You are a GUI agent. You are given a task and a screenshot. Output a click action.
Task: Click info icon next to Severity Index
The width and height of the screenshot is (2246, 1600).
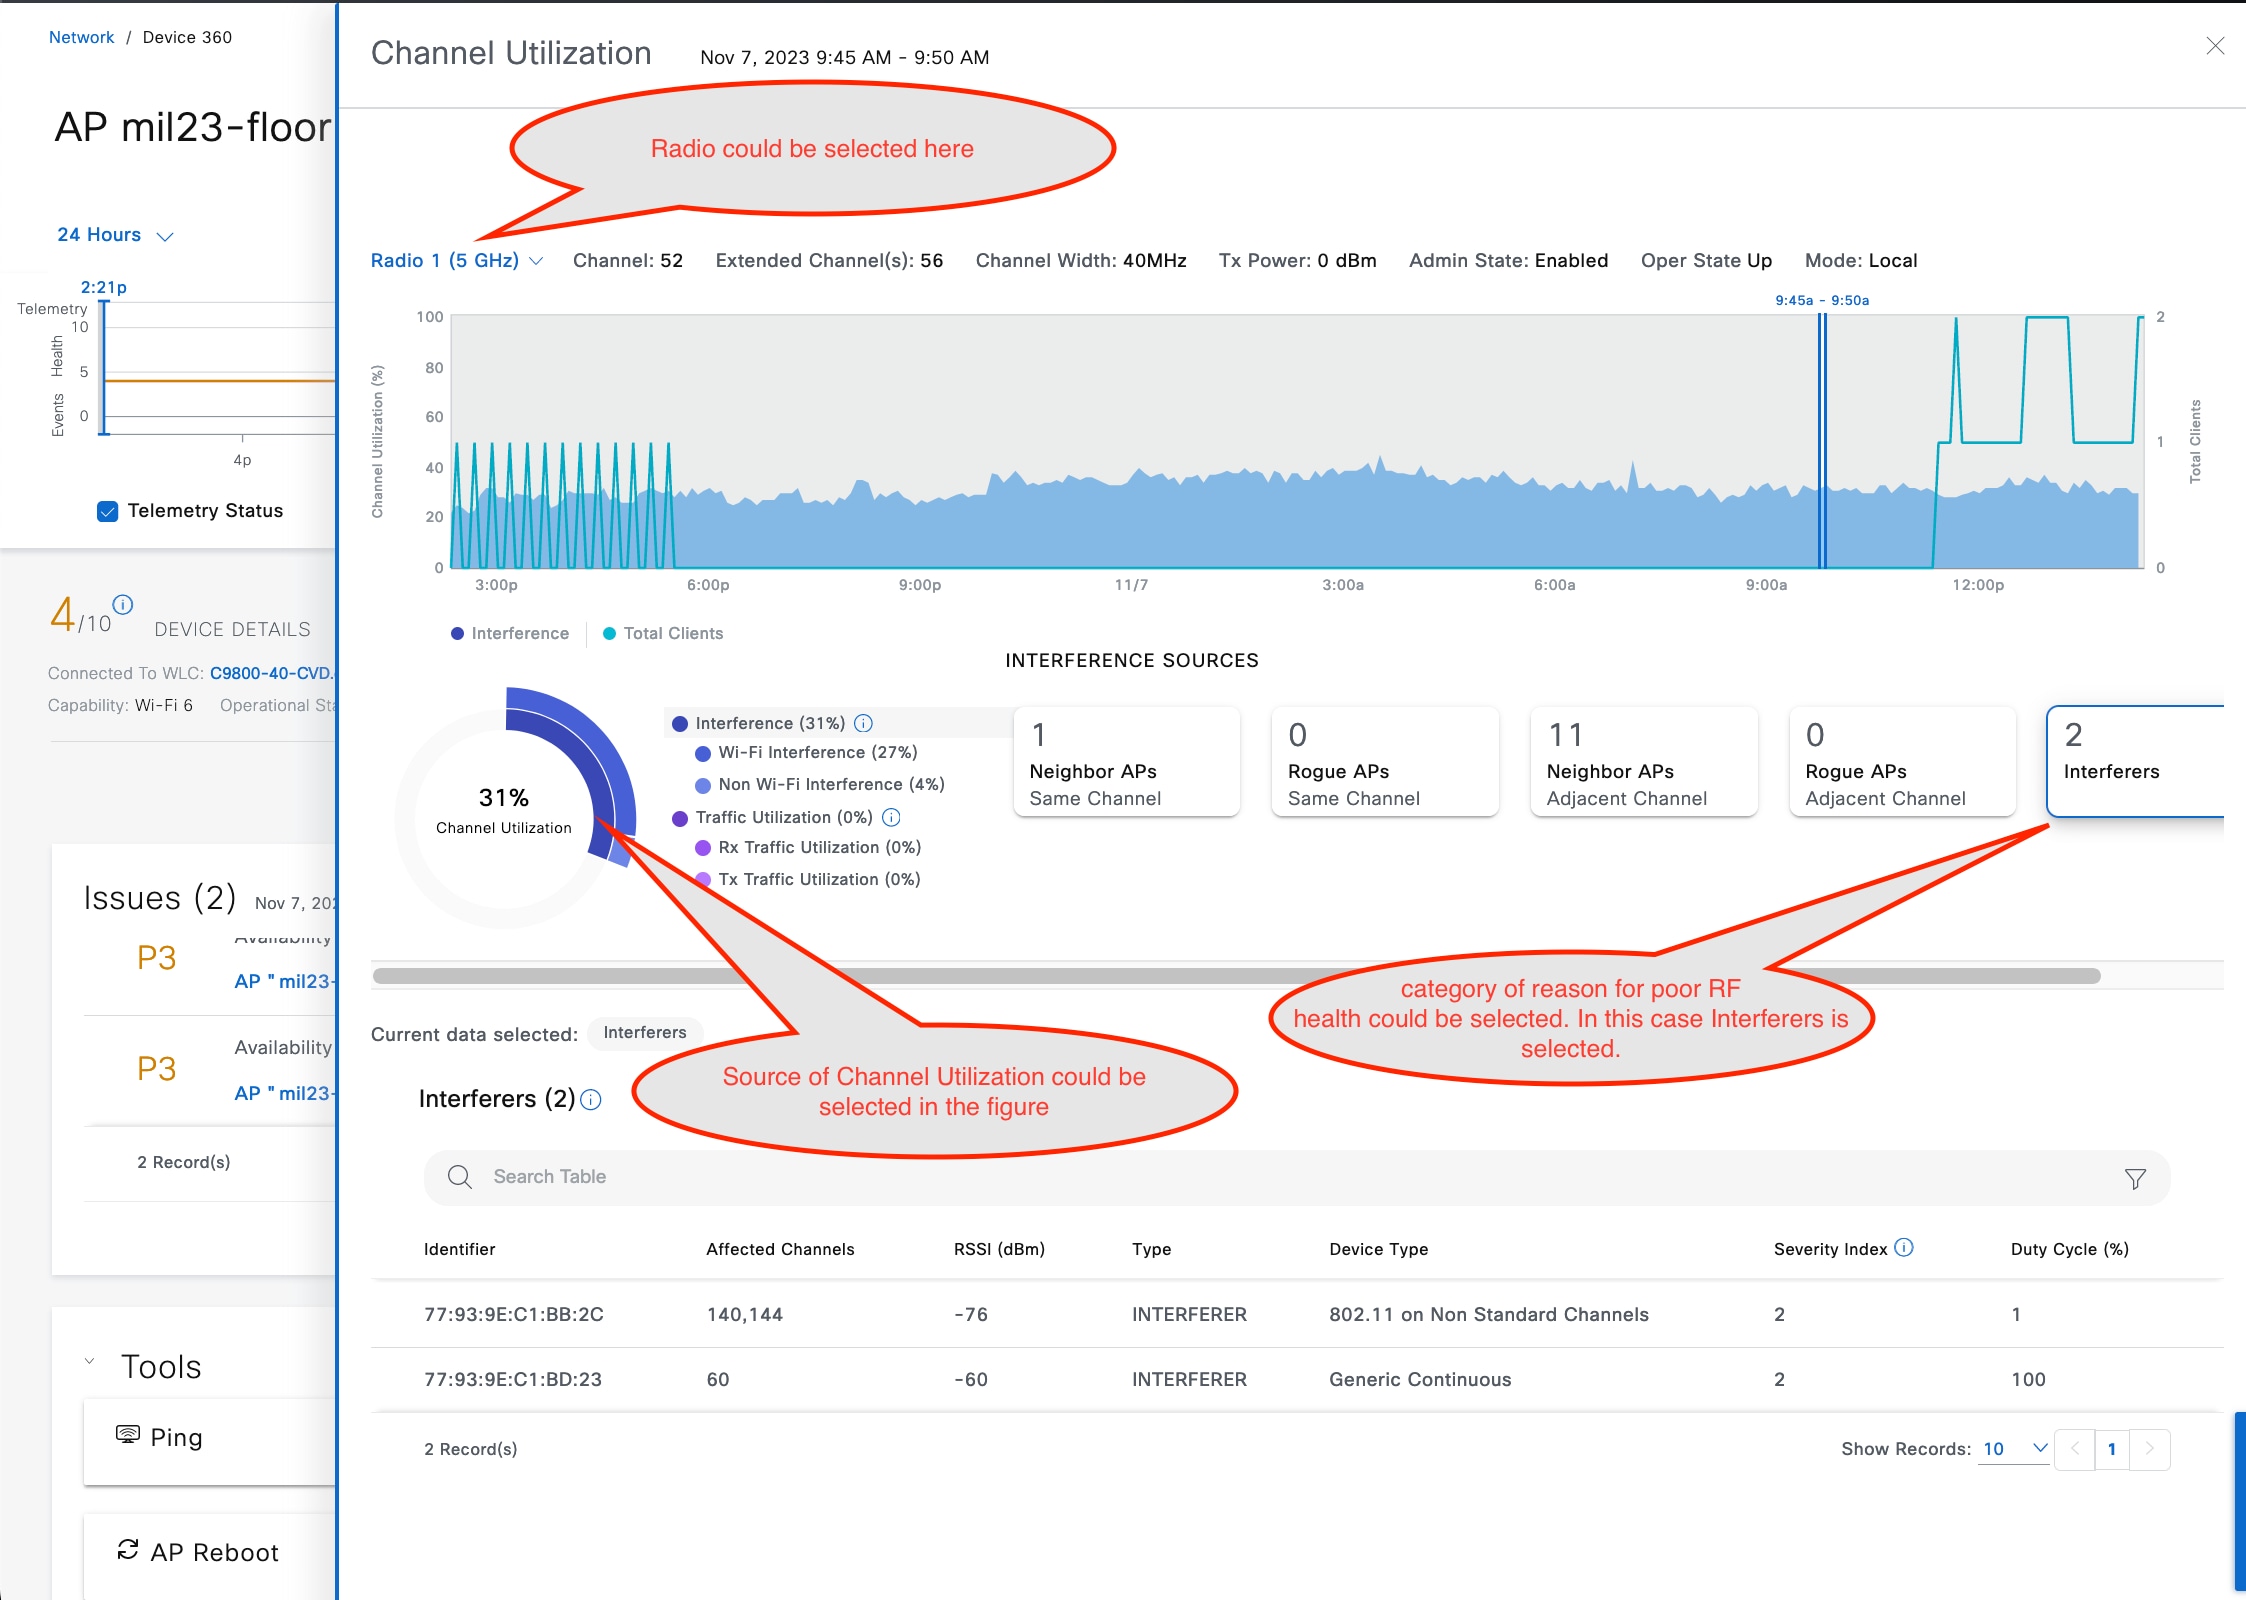(1904, 1248)
